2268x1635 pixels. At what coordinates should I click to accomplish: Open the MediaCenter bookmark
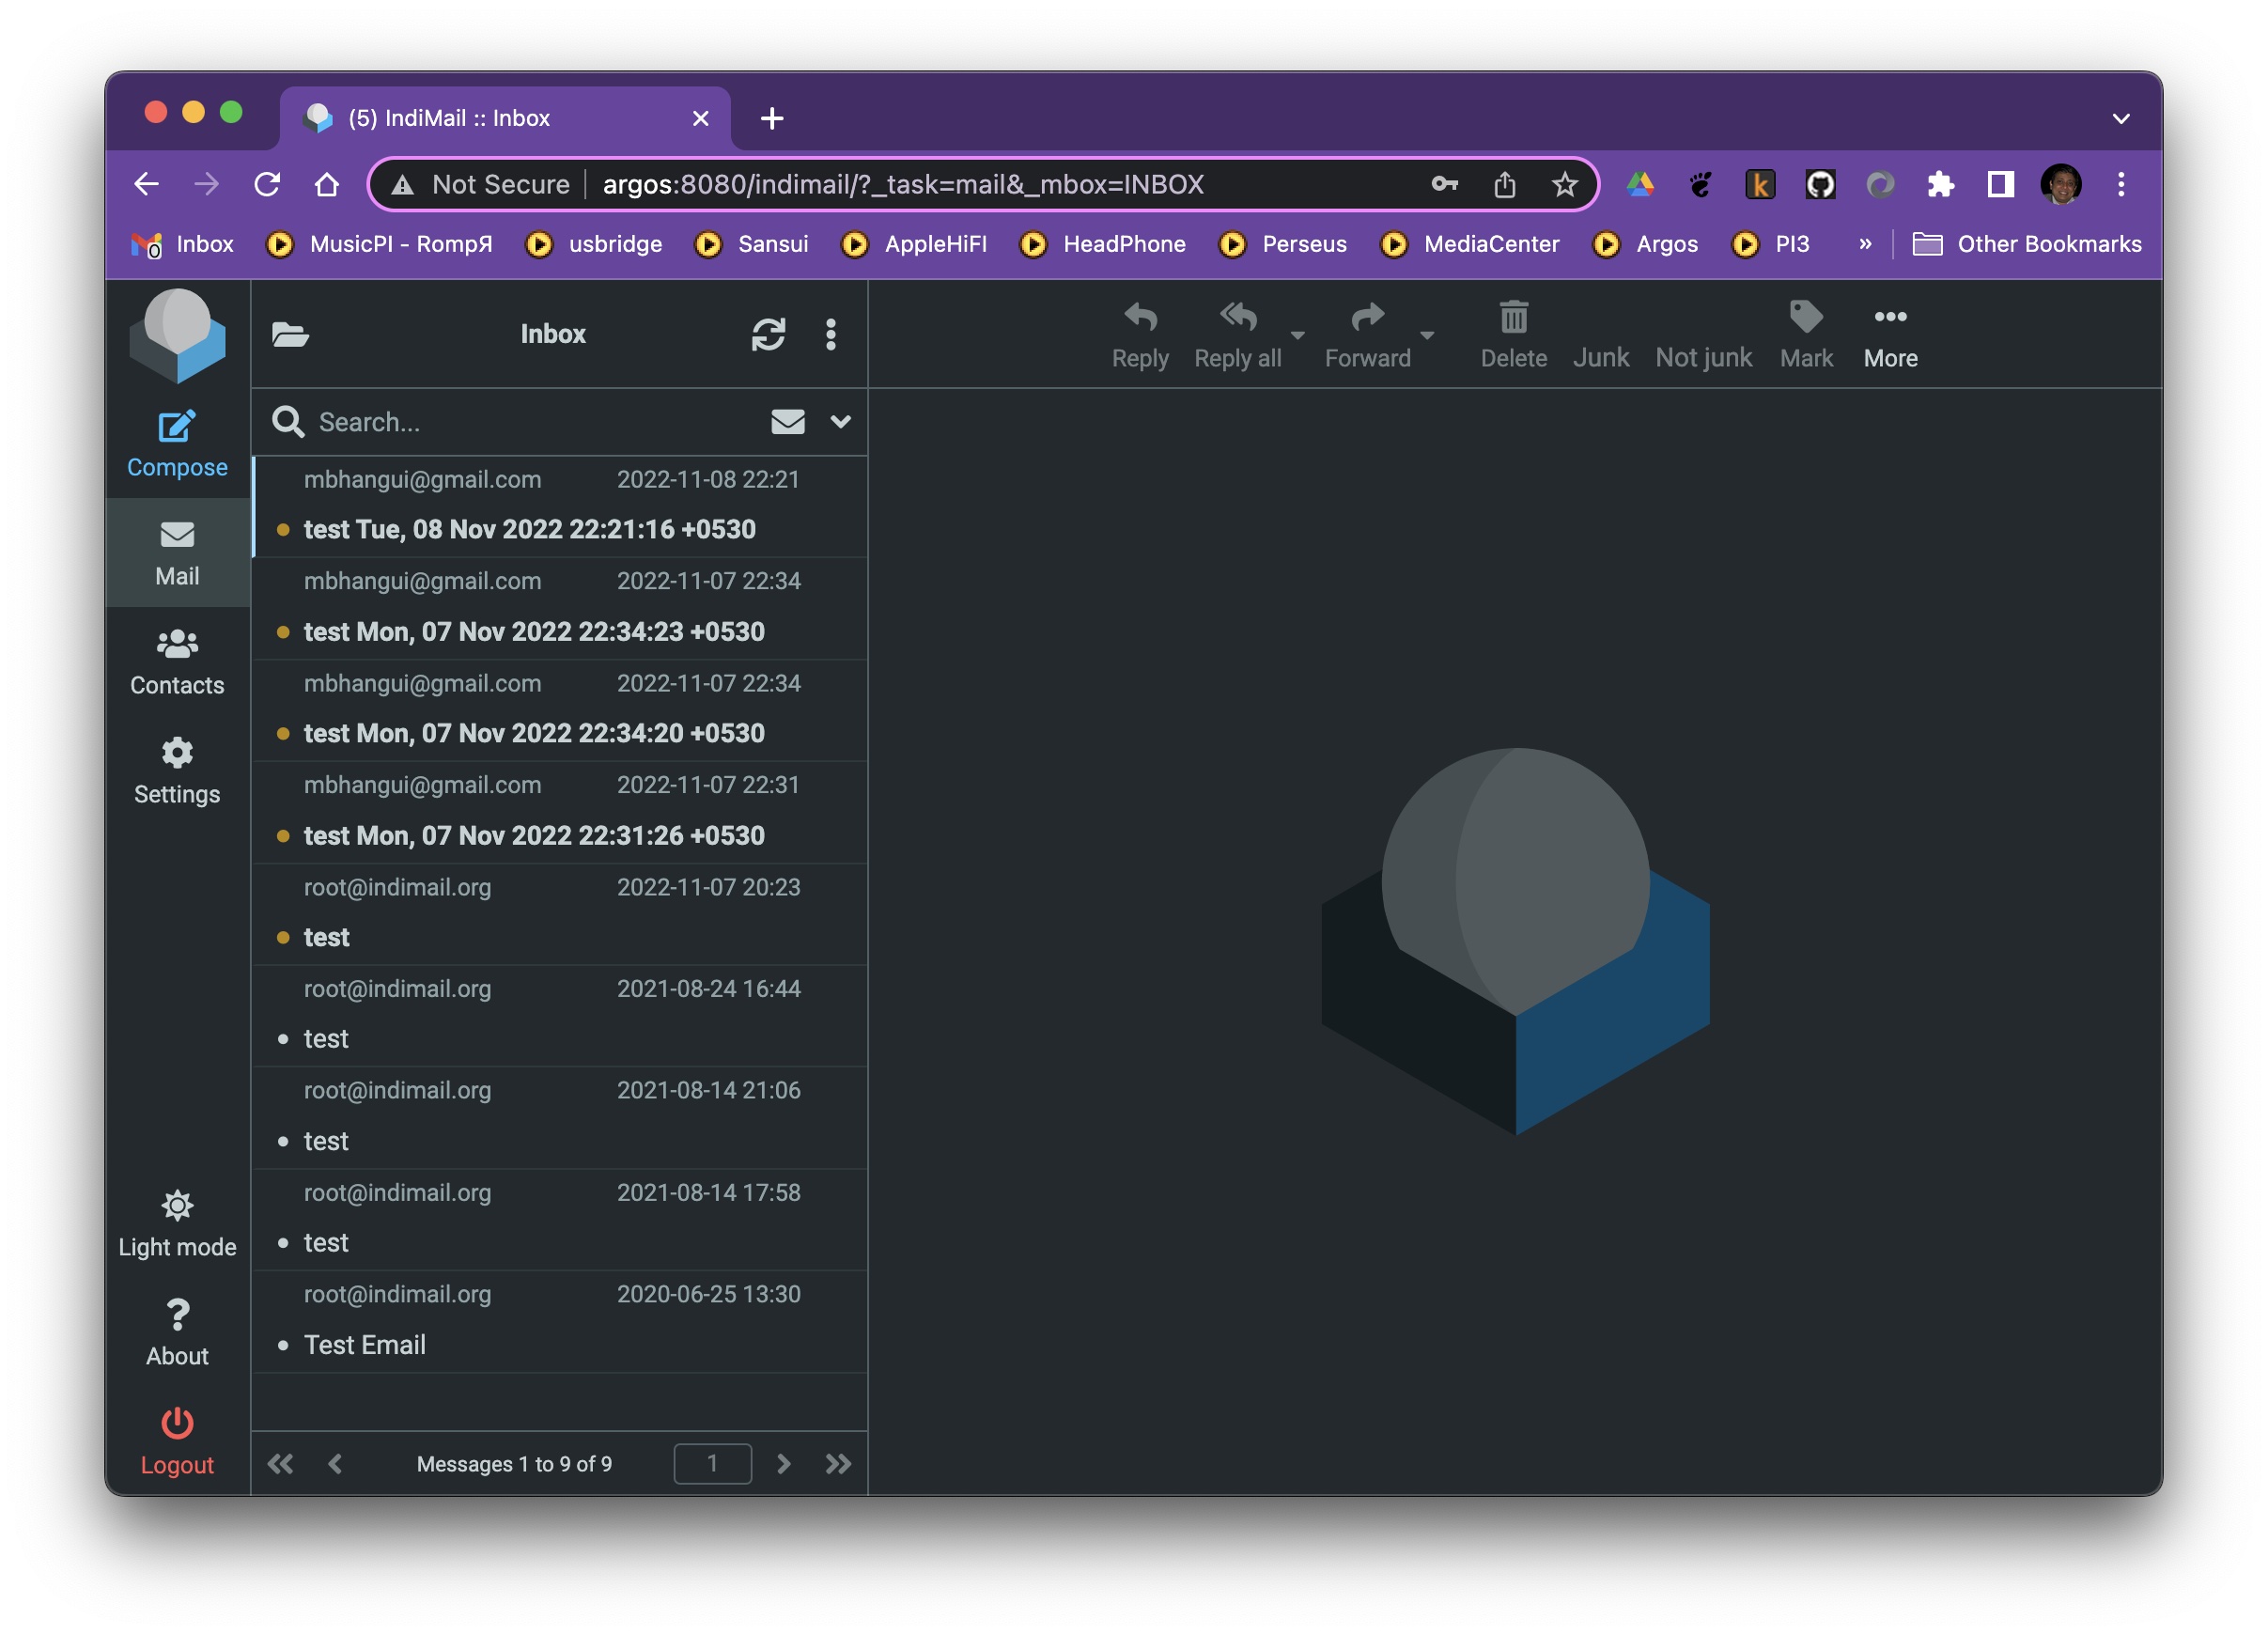[1469, 244]
